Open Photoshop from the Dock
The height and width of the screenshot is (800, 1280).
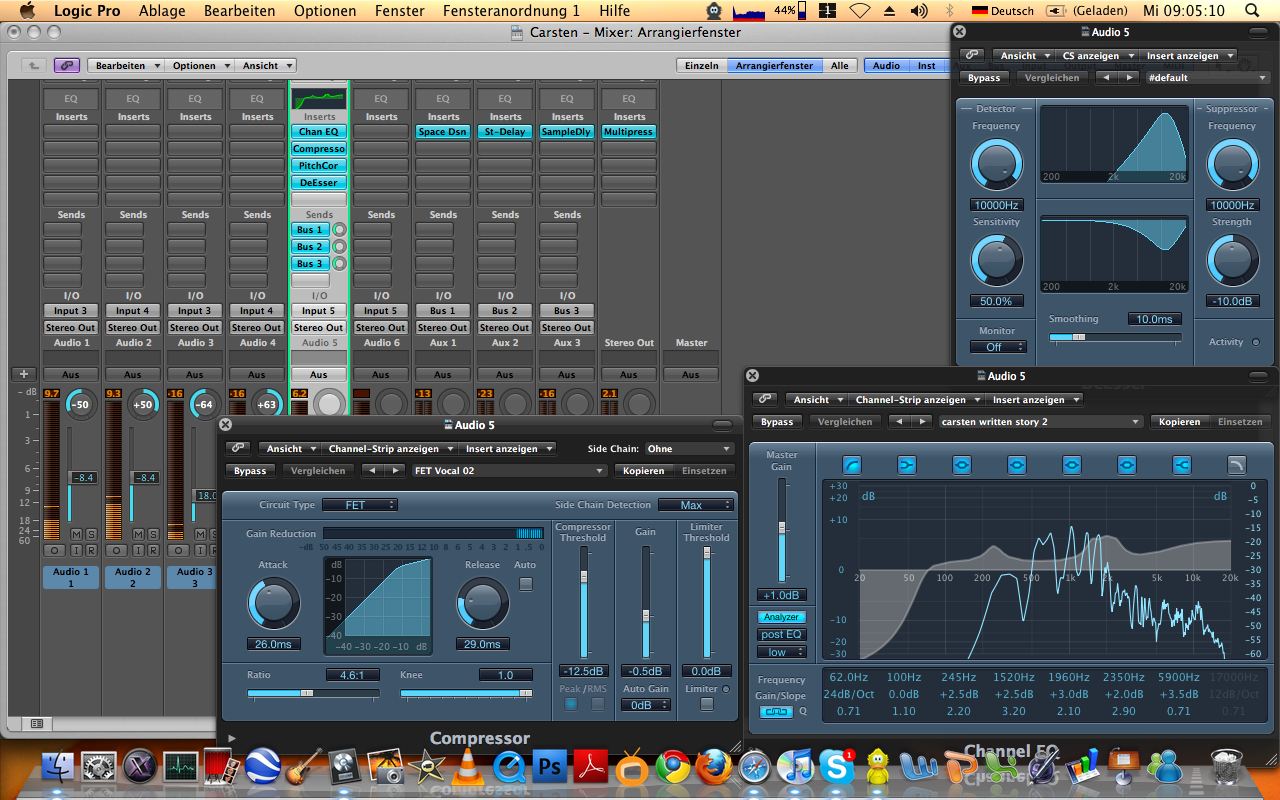click(549, 767)
